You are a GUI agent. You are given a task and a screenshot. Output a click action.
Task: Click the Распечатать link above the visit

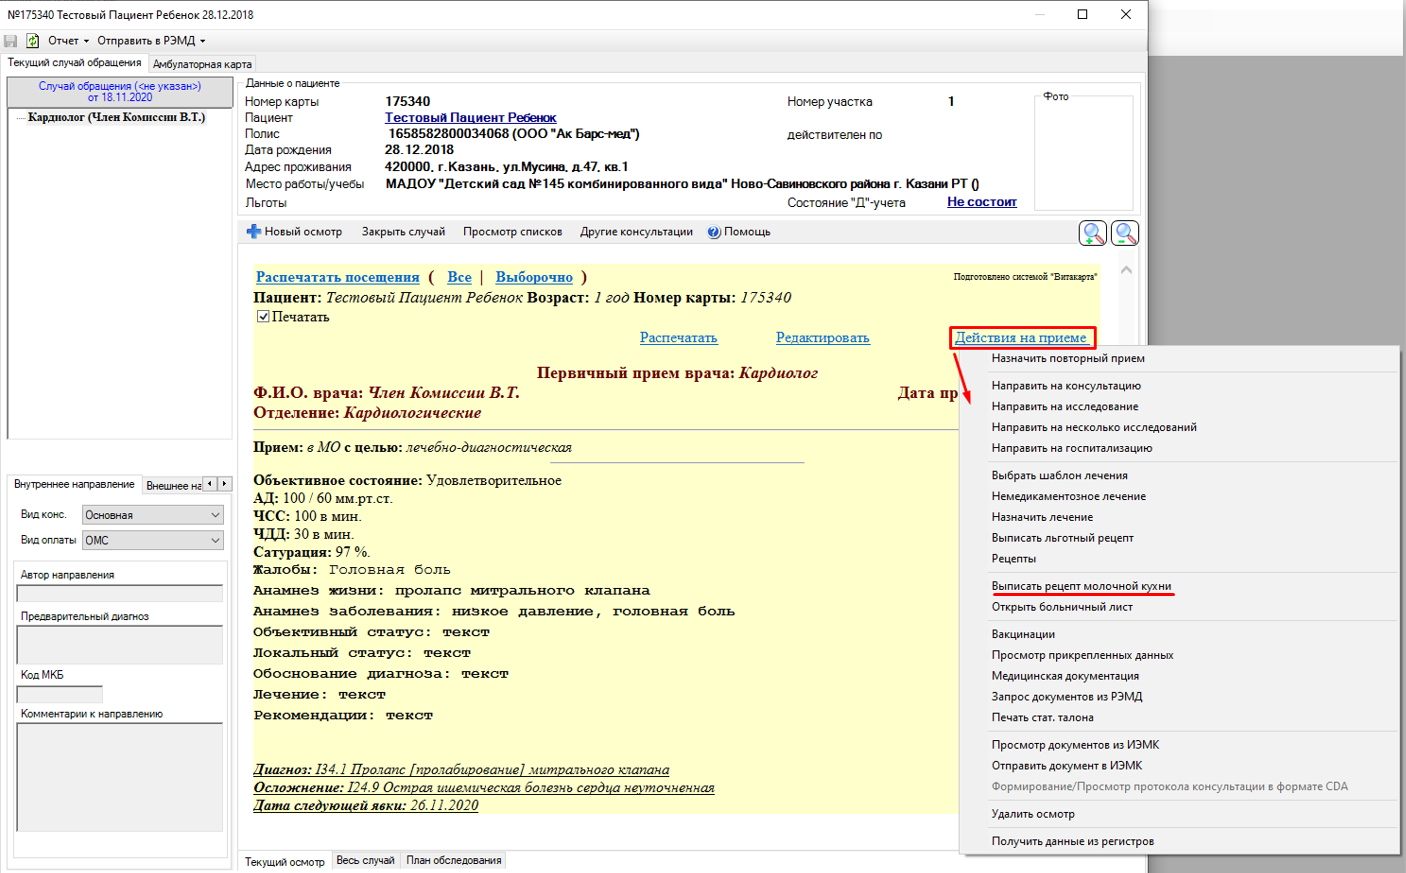tap(678, 338)
